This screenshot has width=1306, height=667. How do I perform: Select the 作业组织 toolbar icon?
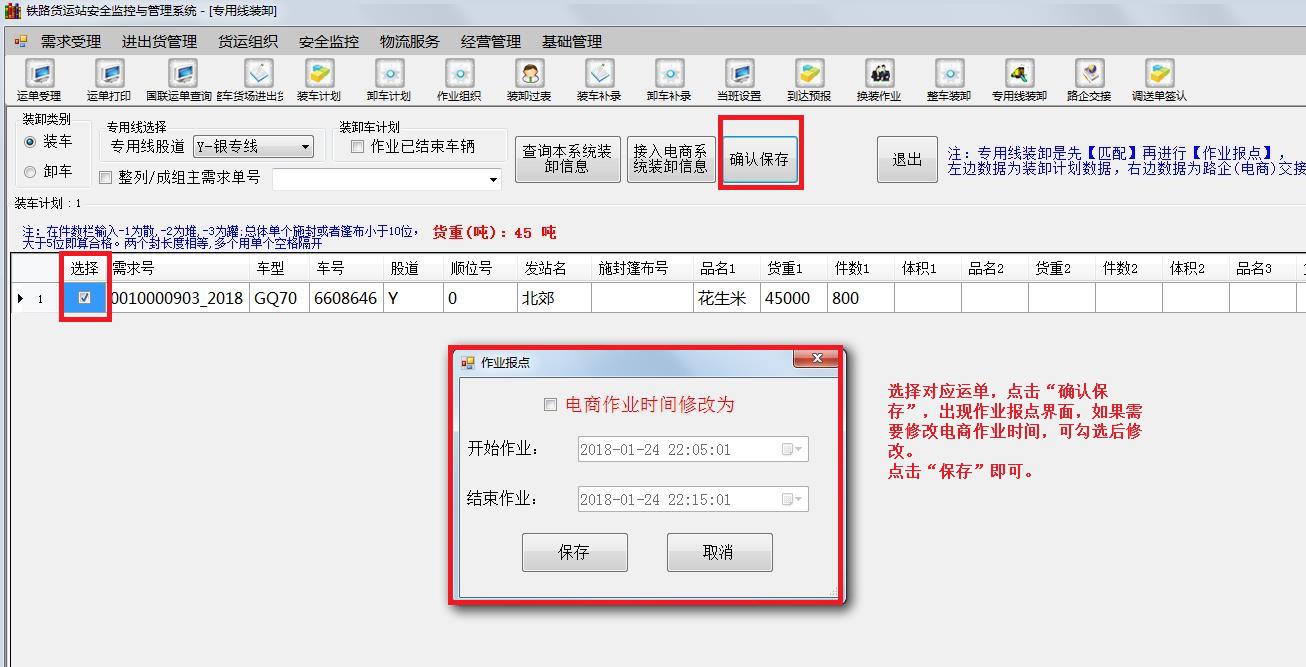coord(459,80)
